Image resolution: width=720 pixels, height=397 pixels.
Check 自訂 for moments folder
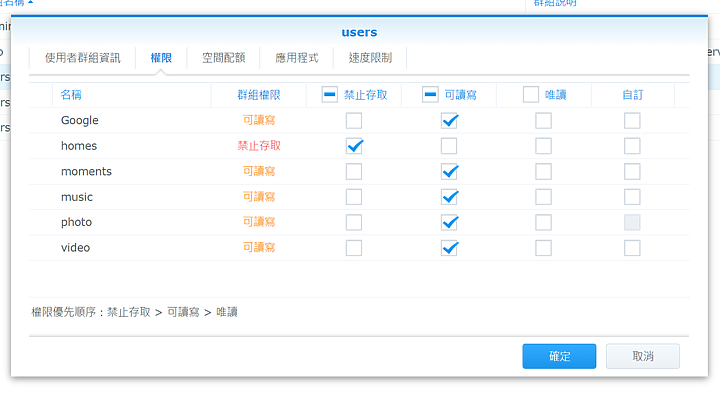click(632, 172)
